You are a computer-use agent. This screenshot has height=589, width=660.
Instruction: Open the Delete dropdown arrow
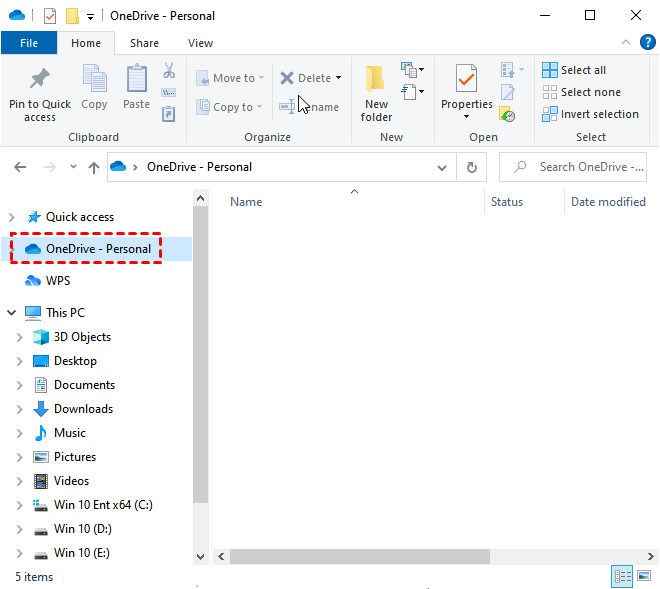(x=338, y=78)
